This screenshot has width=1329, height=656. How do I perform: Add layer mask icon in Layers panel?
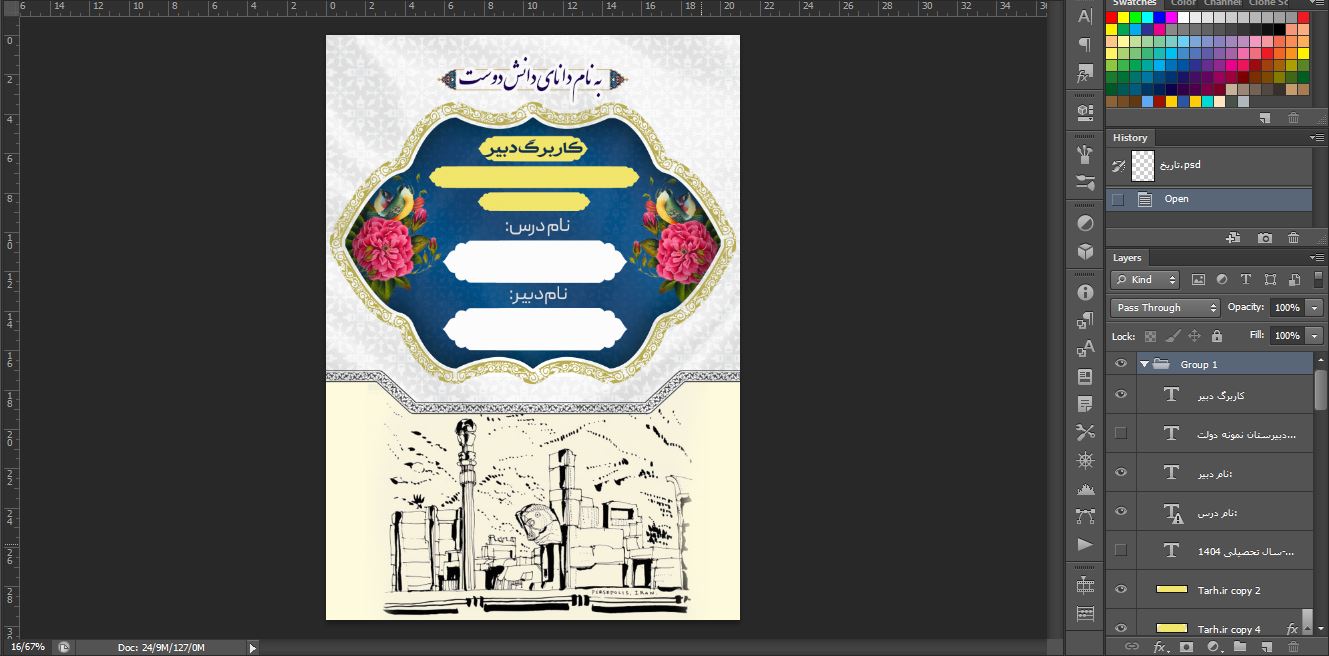(x=1186, y=647)
